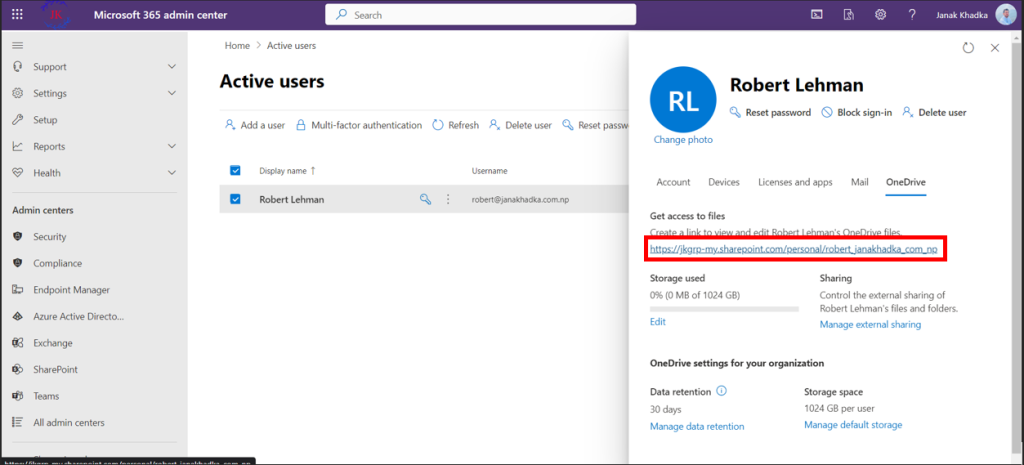Click Block sign-in button
Image resolution: width=1024 pixels, height=465 pixels.
[x=856, y=112]
